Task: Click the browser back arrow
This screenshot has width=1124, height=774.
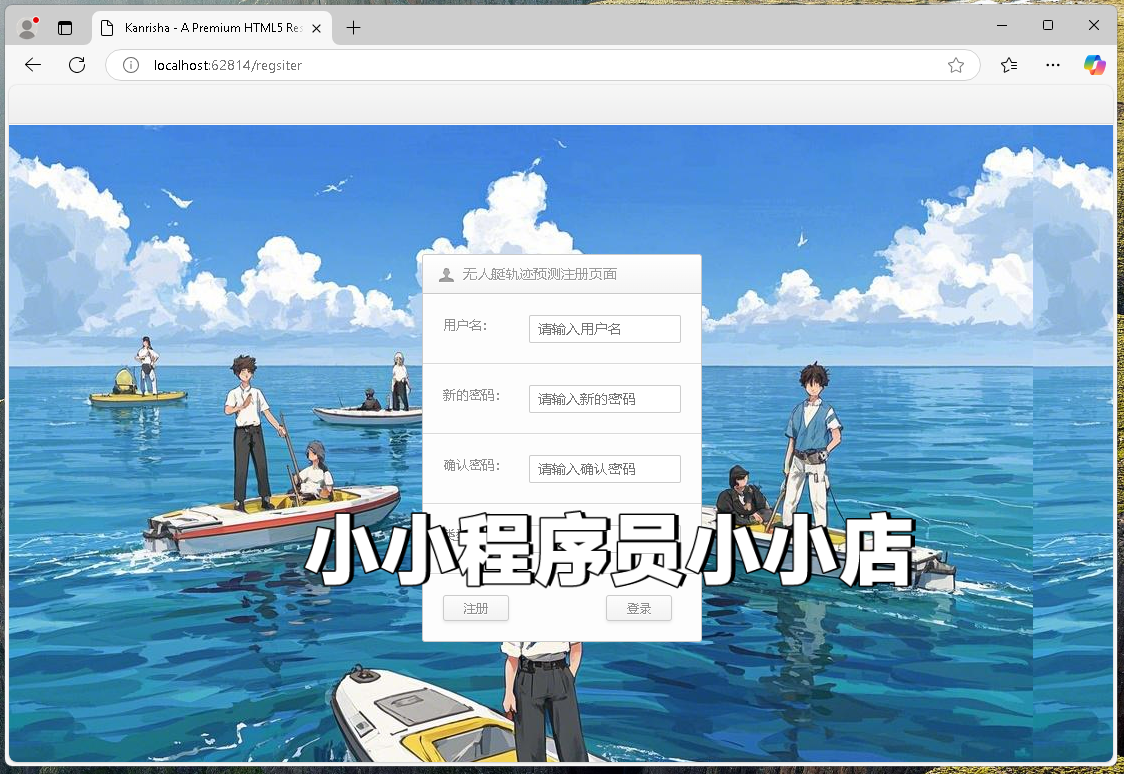Action: tap(33, 65)
